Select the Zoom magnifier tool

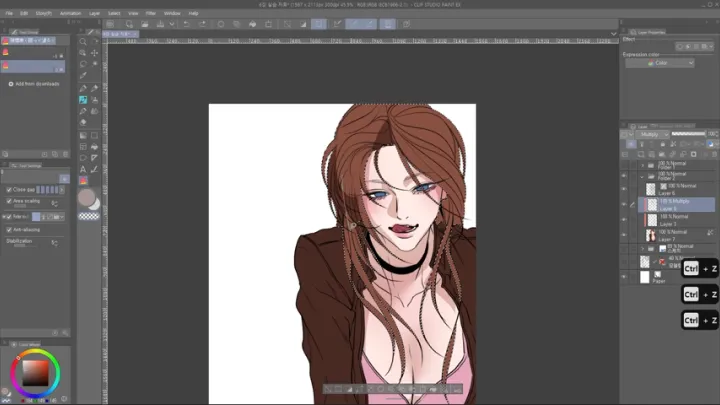[x=83, y=42]
